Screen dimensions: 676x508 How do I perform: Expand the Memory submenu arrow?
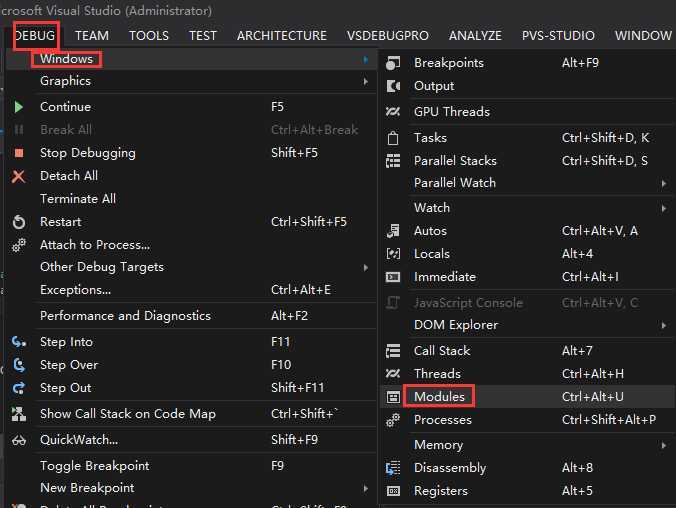664,445
